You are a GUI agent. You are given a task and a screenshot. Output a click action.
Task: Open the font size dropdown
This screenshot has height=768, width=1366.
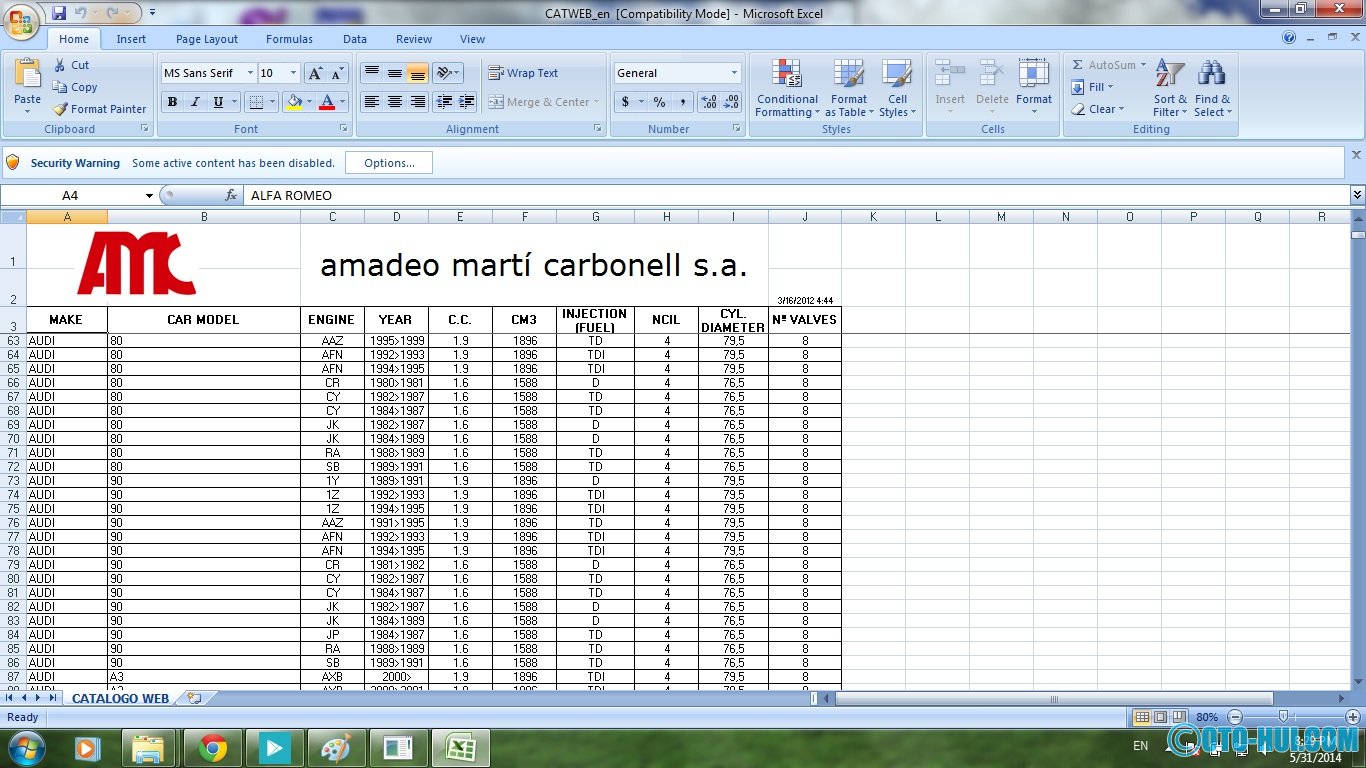(293, 73)
